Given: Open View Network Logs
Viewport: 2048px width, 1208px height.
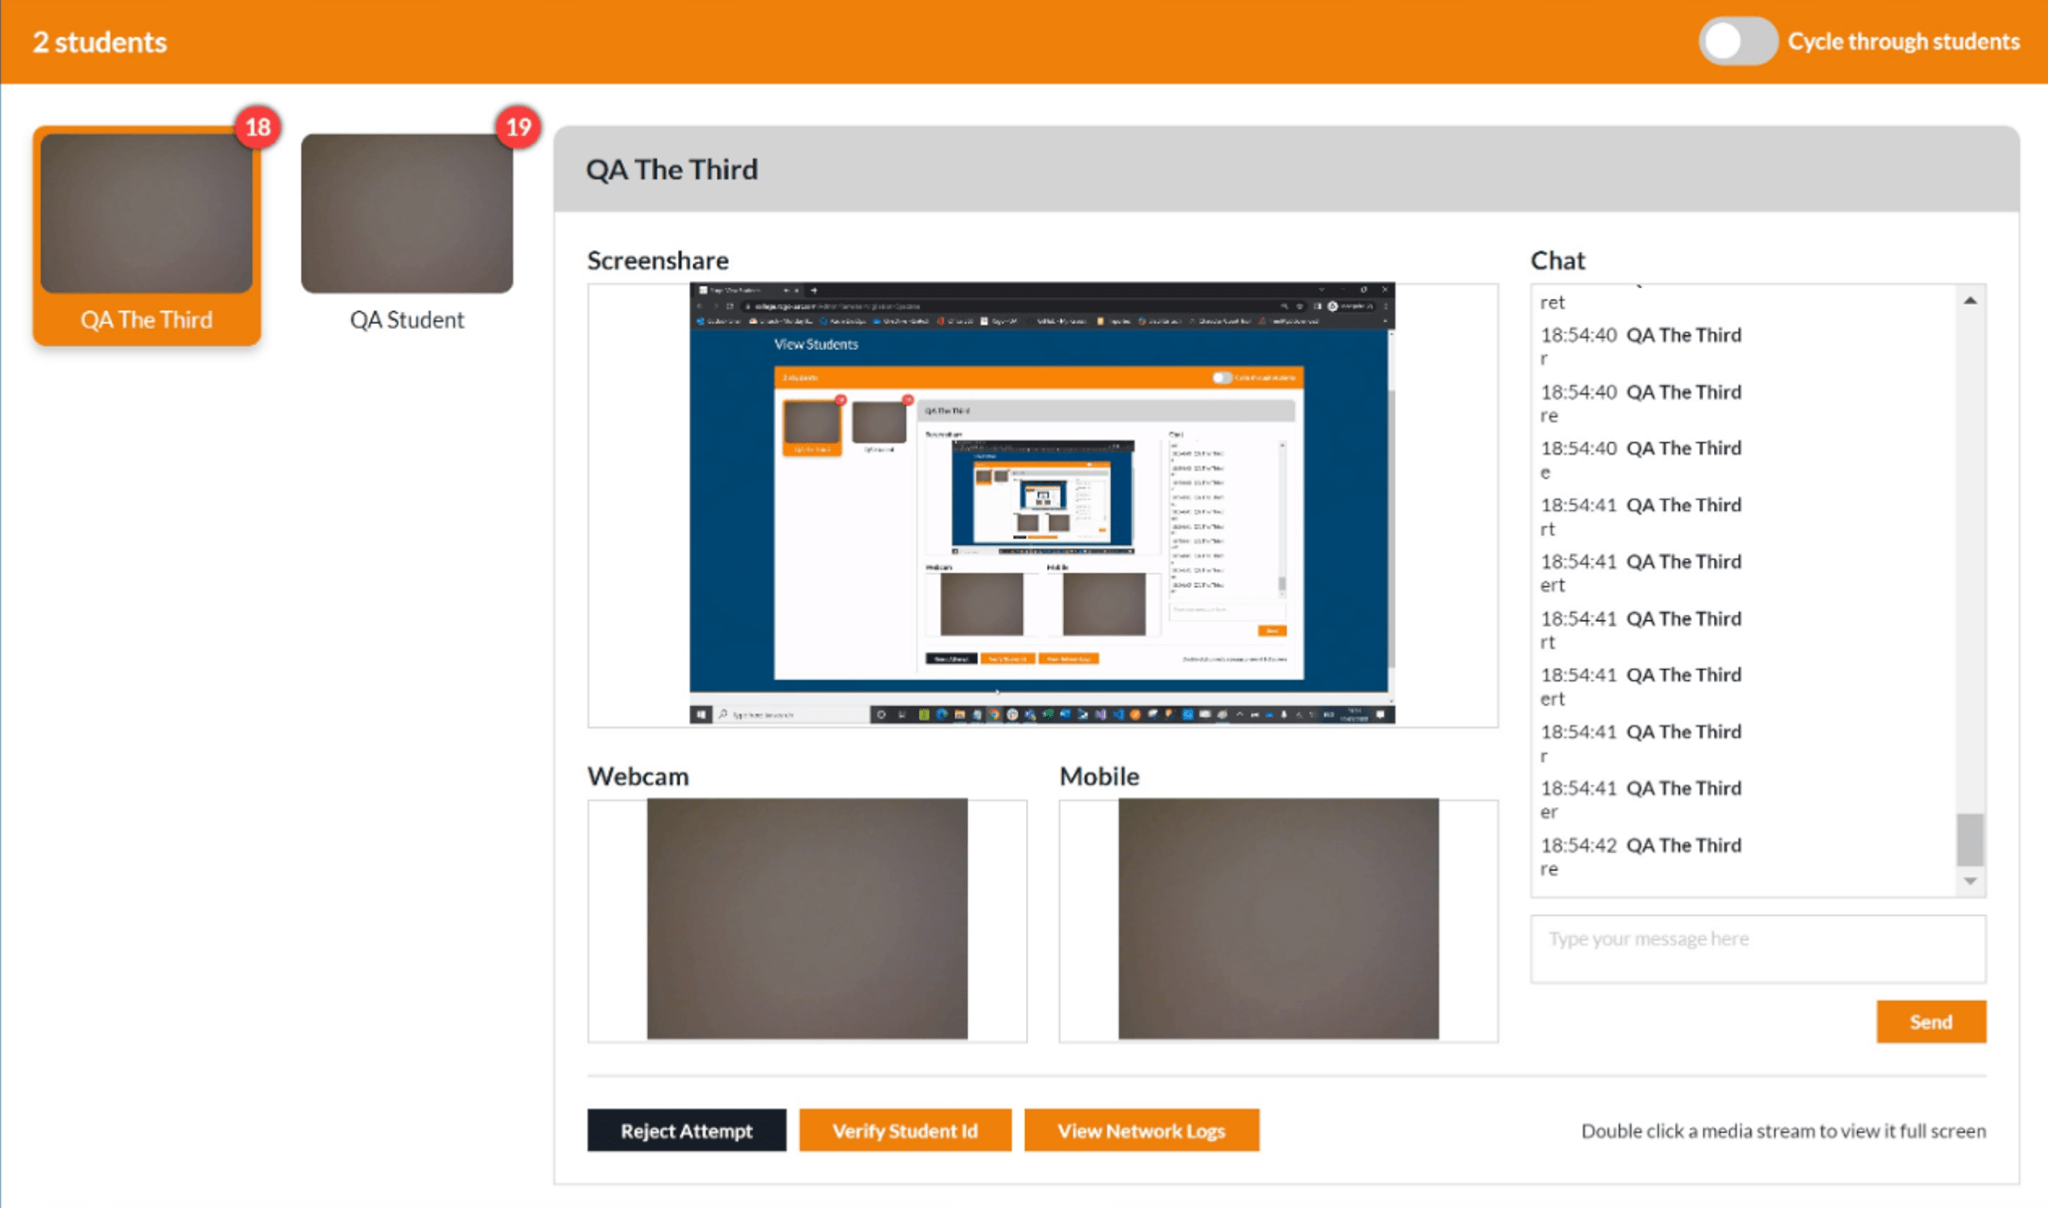Looking at the screenshot, I should click(x=1141, y=1131).
